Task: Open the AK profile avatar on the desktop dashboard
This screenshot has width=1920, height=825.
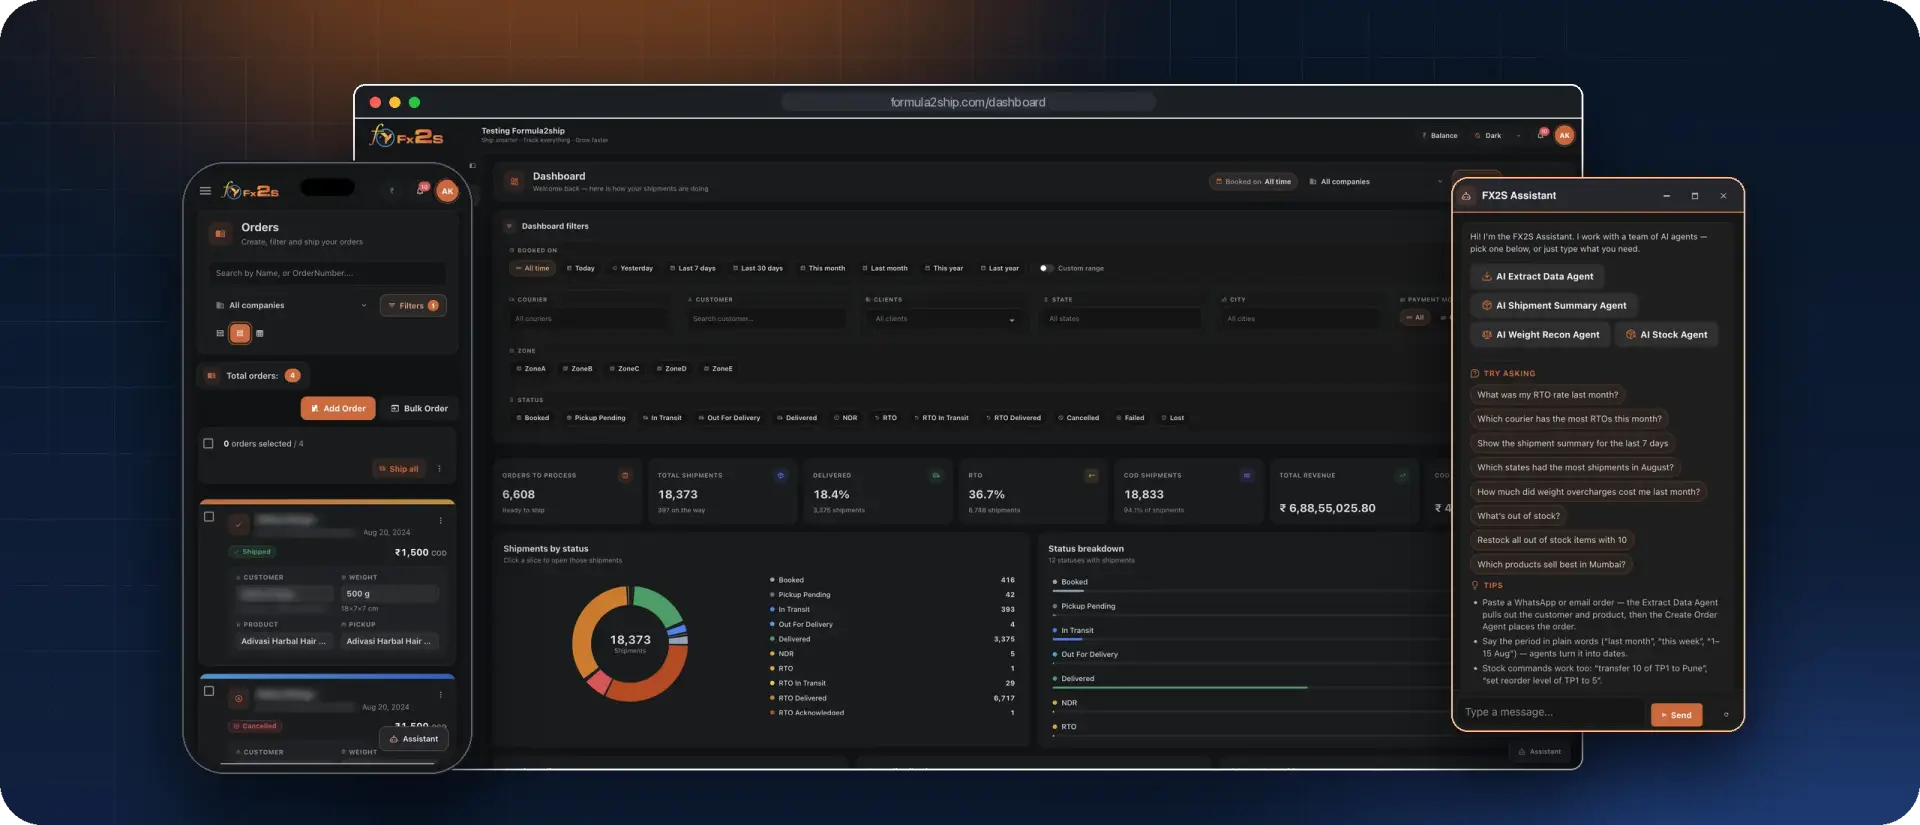Action: click(x=1565, y=135)
